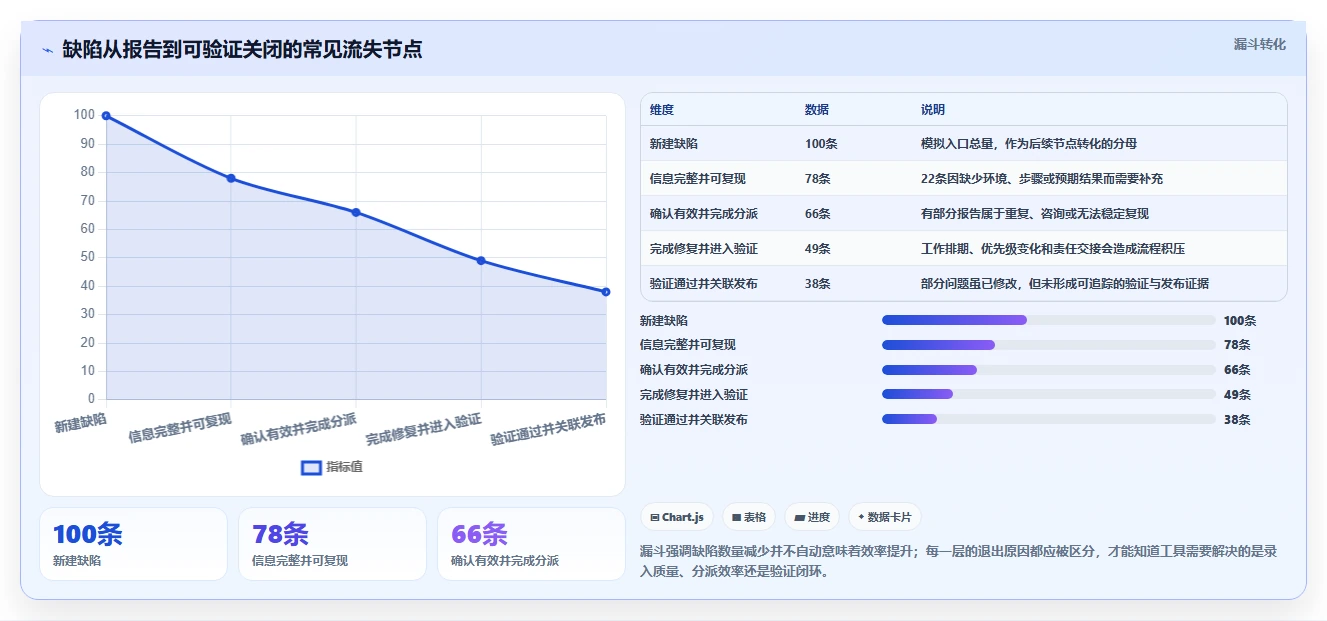Click the y-axis tick label 0
This screenshot has width=1327, height=621.
[x=91, y=399]
